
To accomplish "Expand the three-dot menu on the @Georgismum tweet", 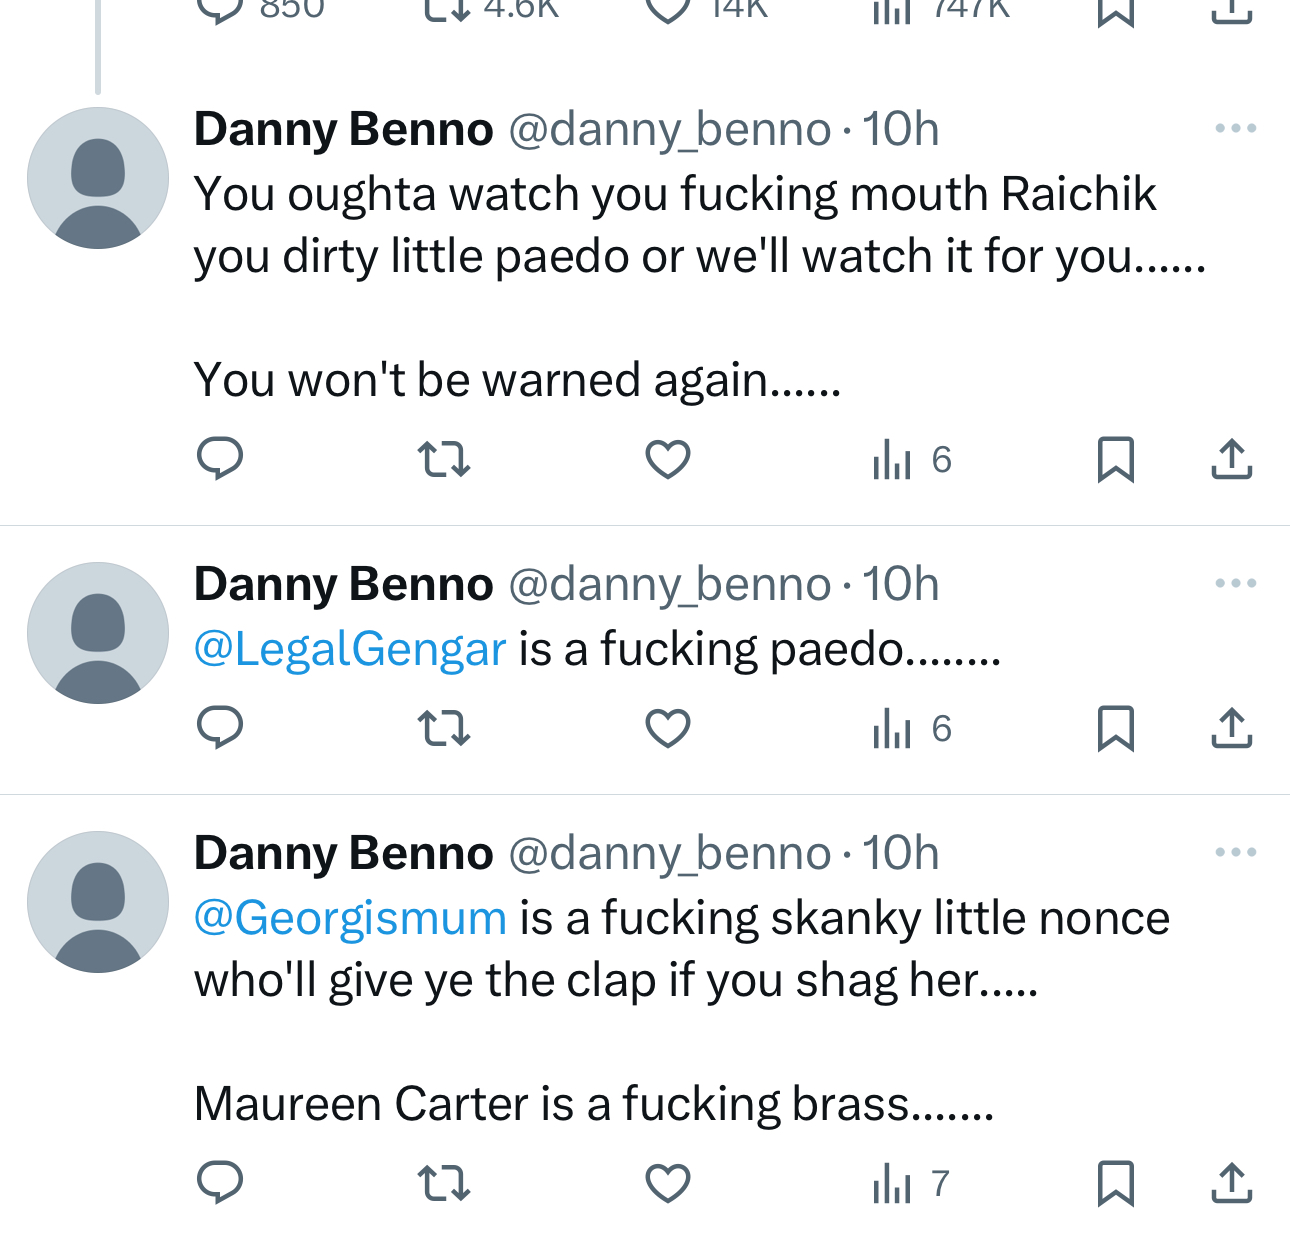I will coord(1235,852).
